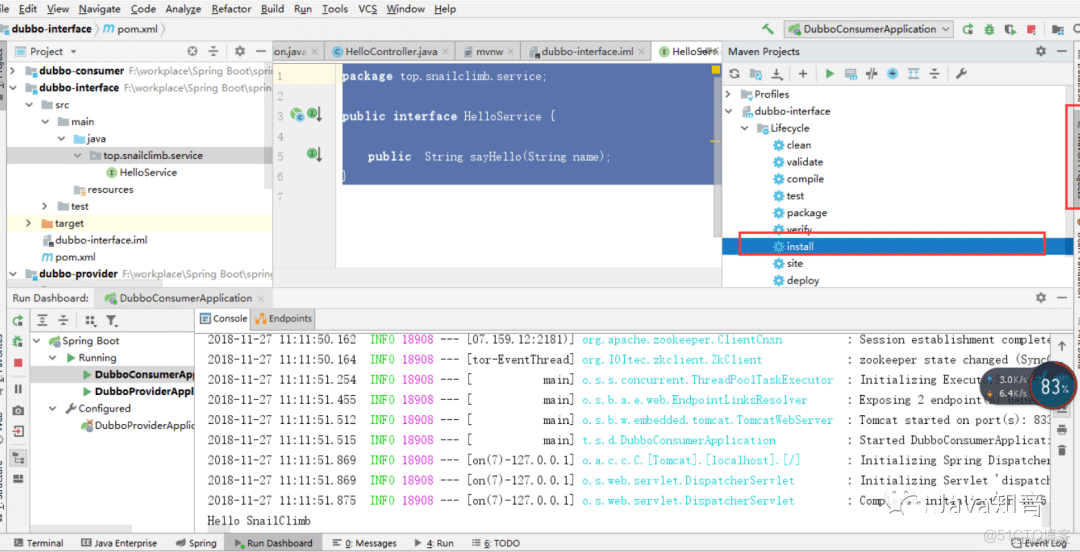Collapse Spring Boot node in Run Dashboard

pyautogui.click(x=37, y=340)
